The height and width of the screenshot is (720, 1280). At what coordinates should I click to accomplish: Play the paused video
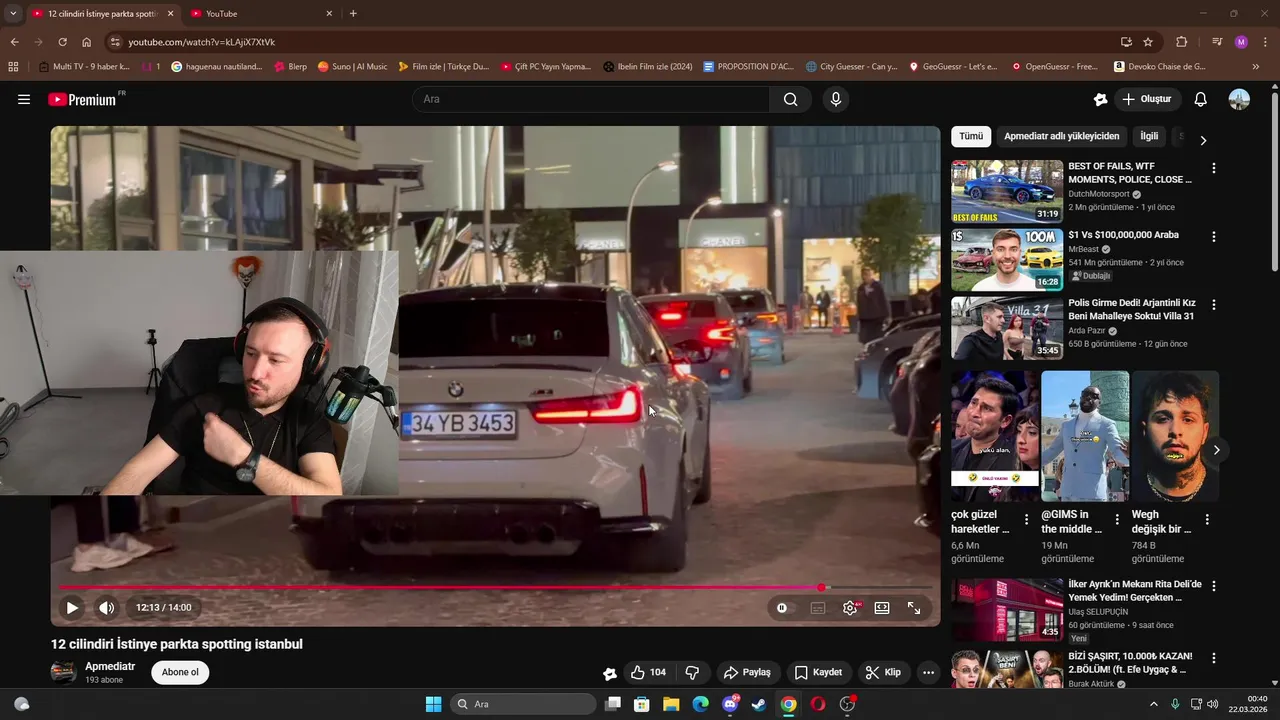pos(72,607)
